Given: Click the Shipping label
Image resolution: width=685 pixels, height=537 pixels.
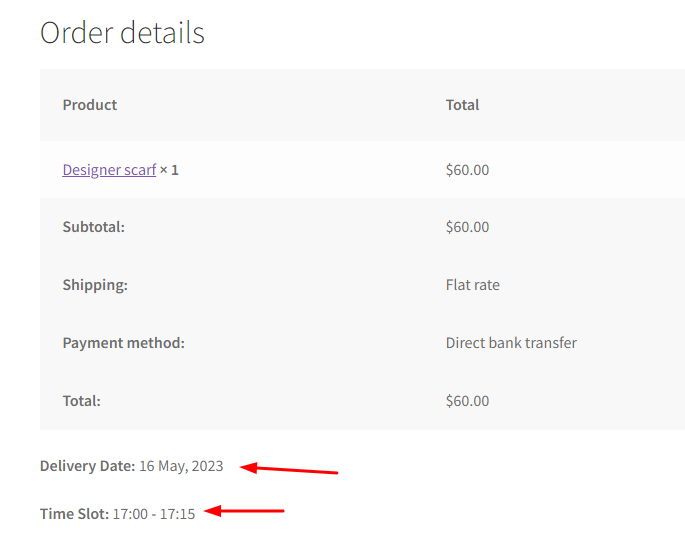Looking at the screenshot, I should click(x=95, y=285).
